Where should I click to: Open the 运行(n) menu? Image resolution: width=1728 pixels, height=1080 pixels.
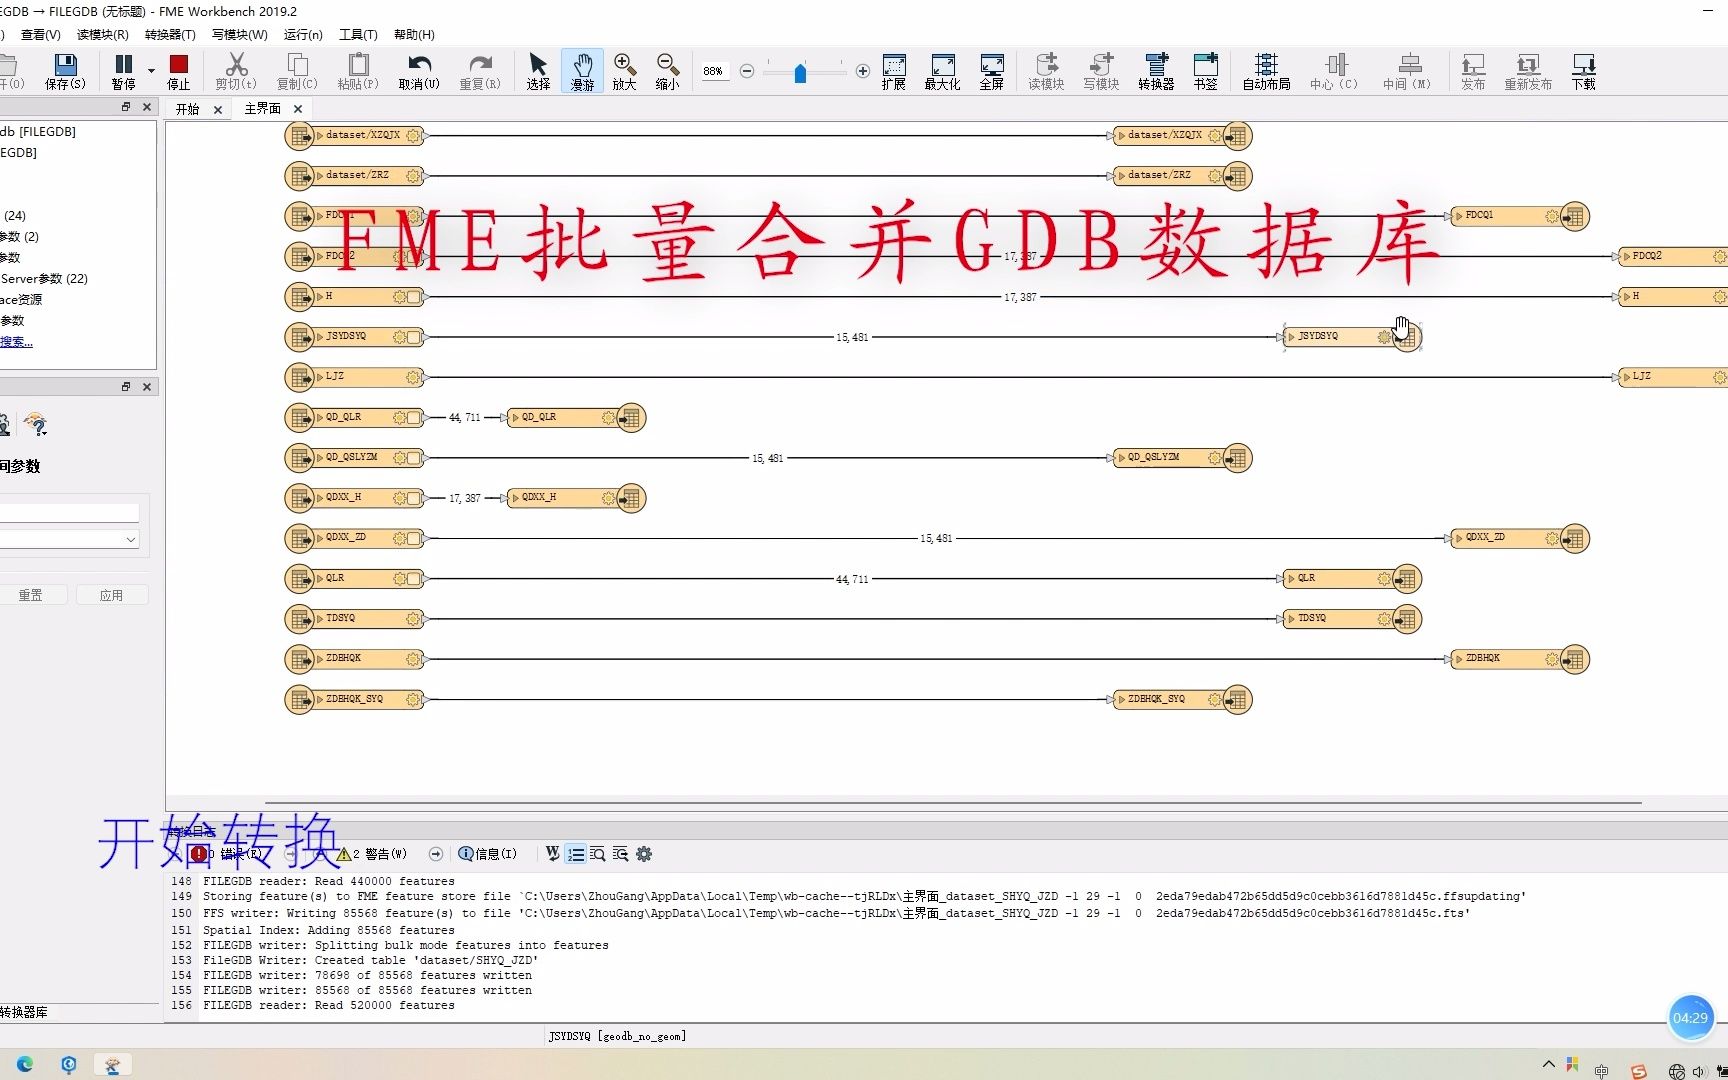coord(303,34)
